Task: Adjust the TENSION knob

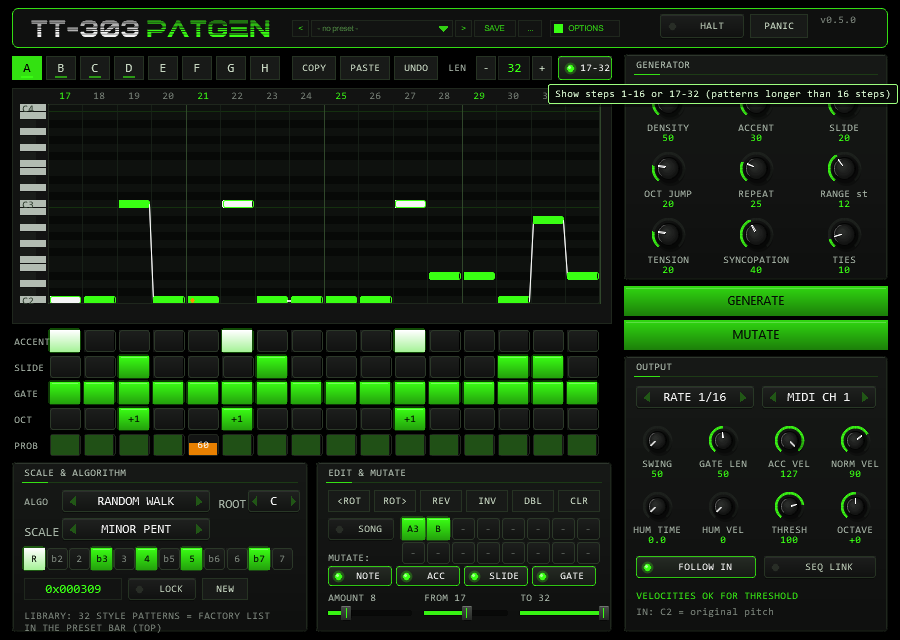Action: coord(668,235)
